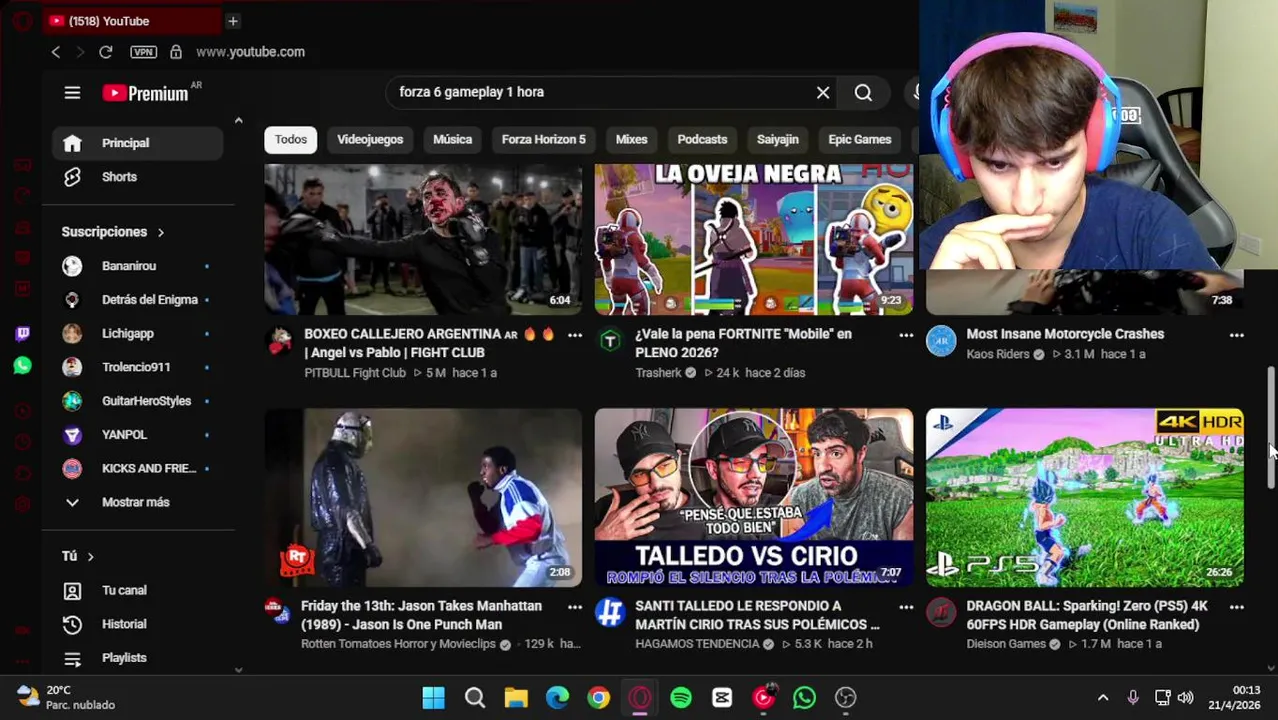Open WhatsApp in Opera sidebar
This screenshot has height=720, width=1278.
coord(22,366)
